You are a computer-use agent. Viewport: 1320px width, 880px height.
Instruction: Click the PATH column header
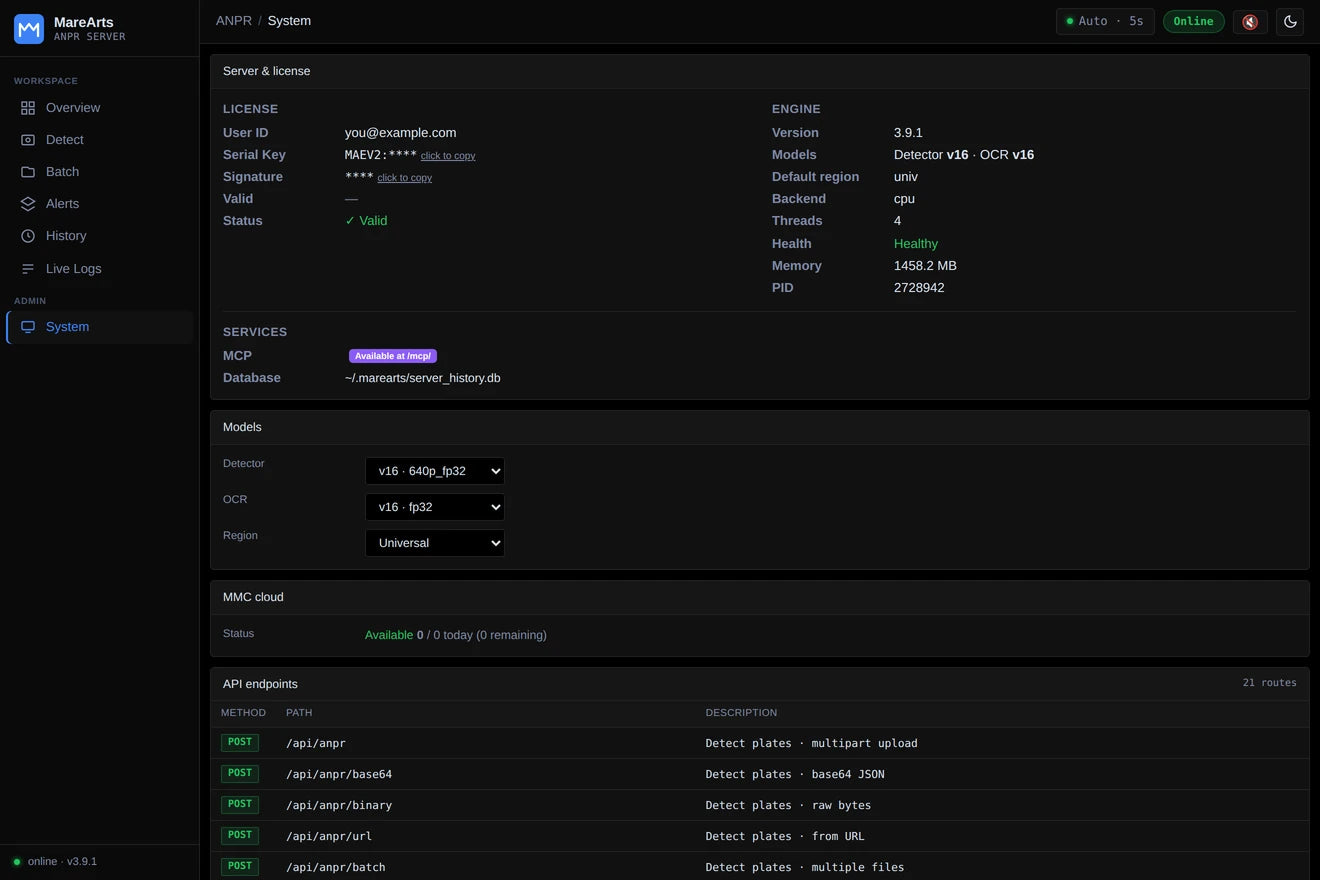click(x=299, y=713)
